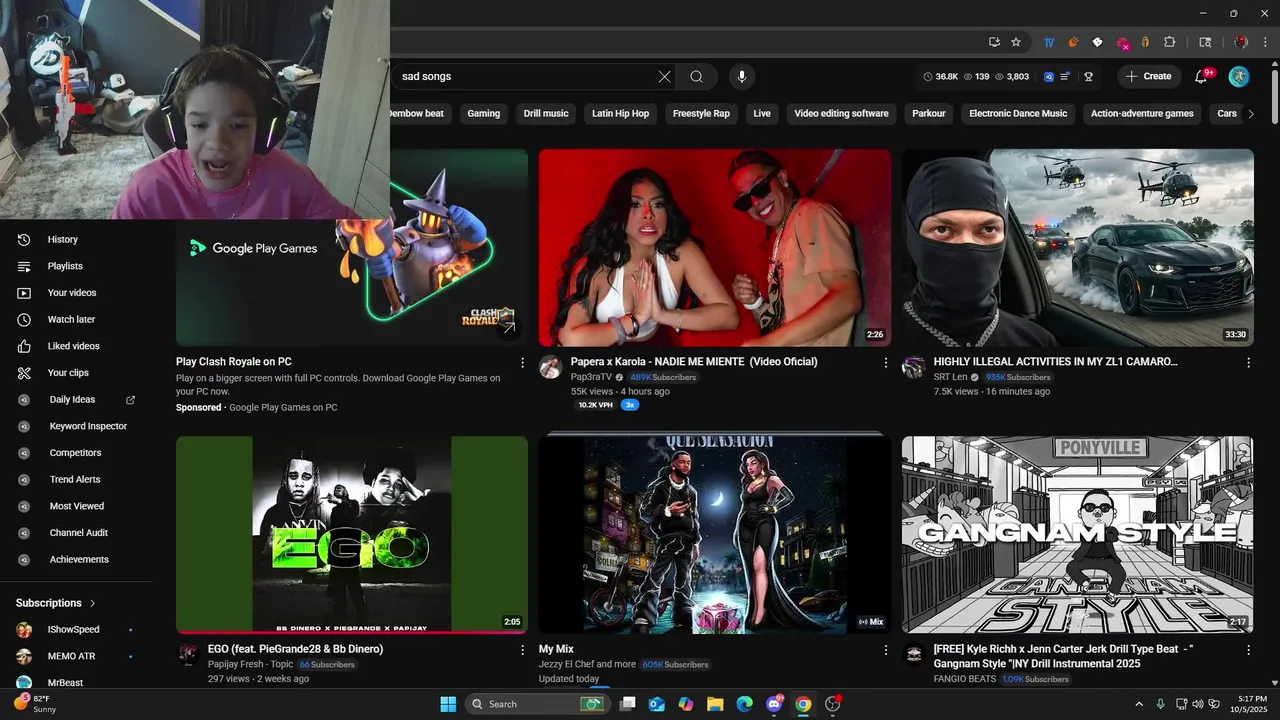
Task: Open the History icon in the sidebar
Action: click(24, 239)
